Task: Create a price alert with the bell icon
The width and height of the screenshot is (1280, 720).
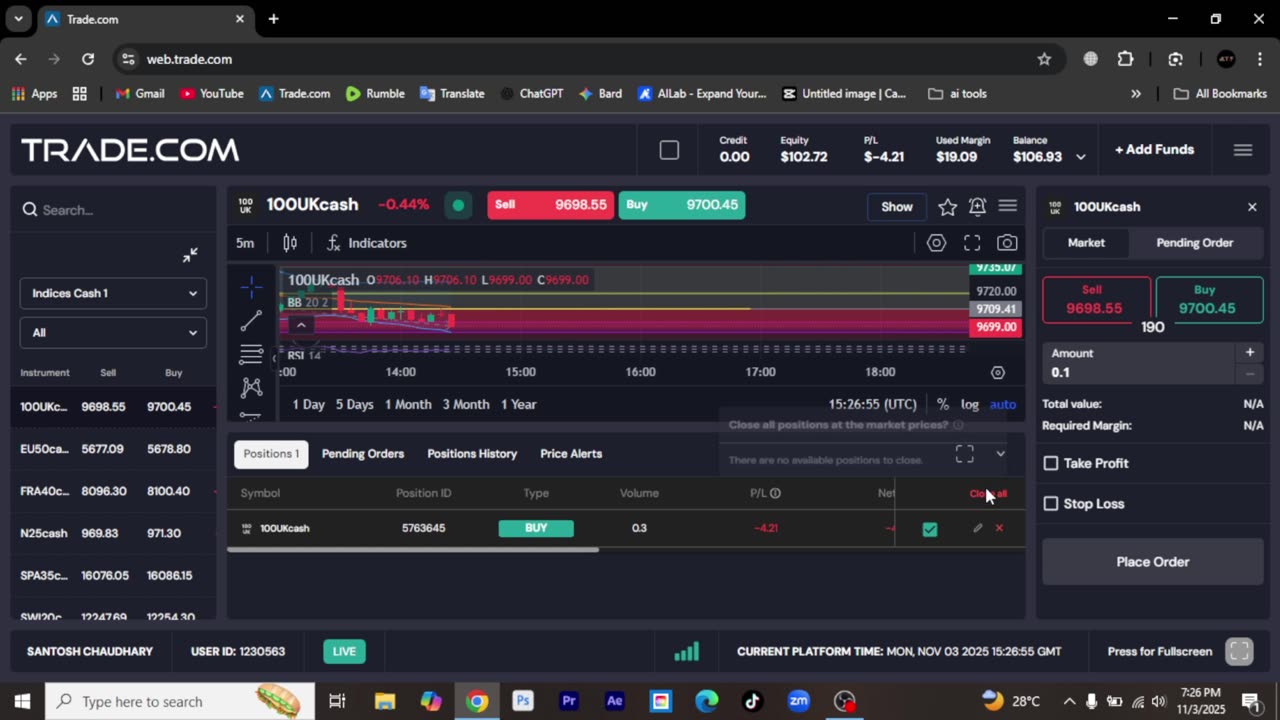Action: (x=977, y=207)
